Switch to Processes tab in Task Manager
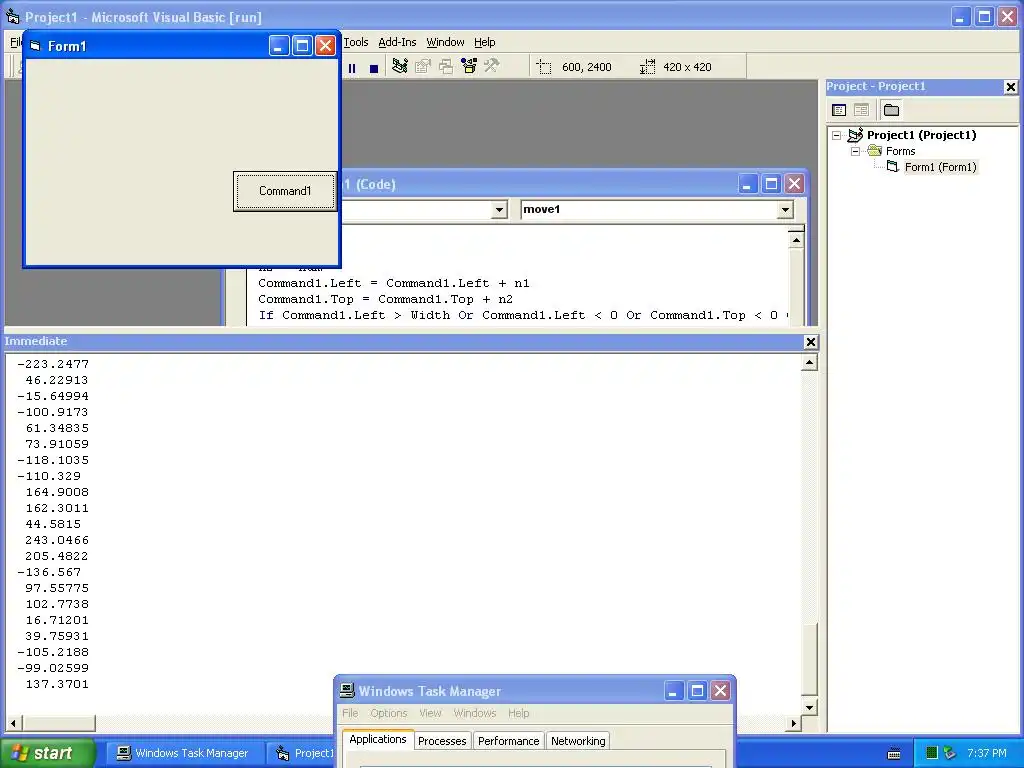1024x768 pixels. [x=442, y=741]
